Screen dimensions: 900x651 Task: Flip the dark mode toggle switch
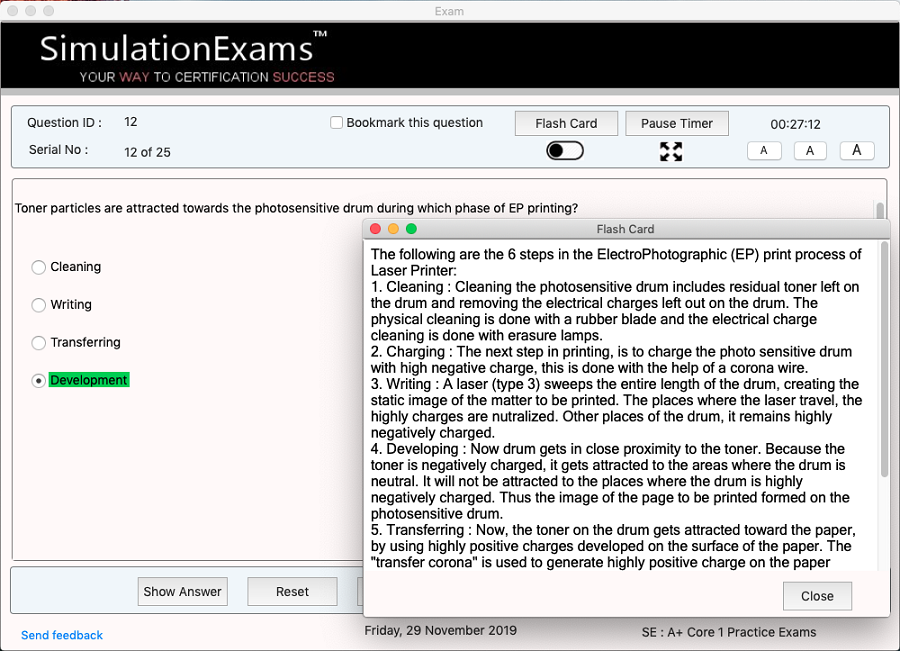564,149
